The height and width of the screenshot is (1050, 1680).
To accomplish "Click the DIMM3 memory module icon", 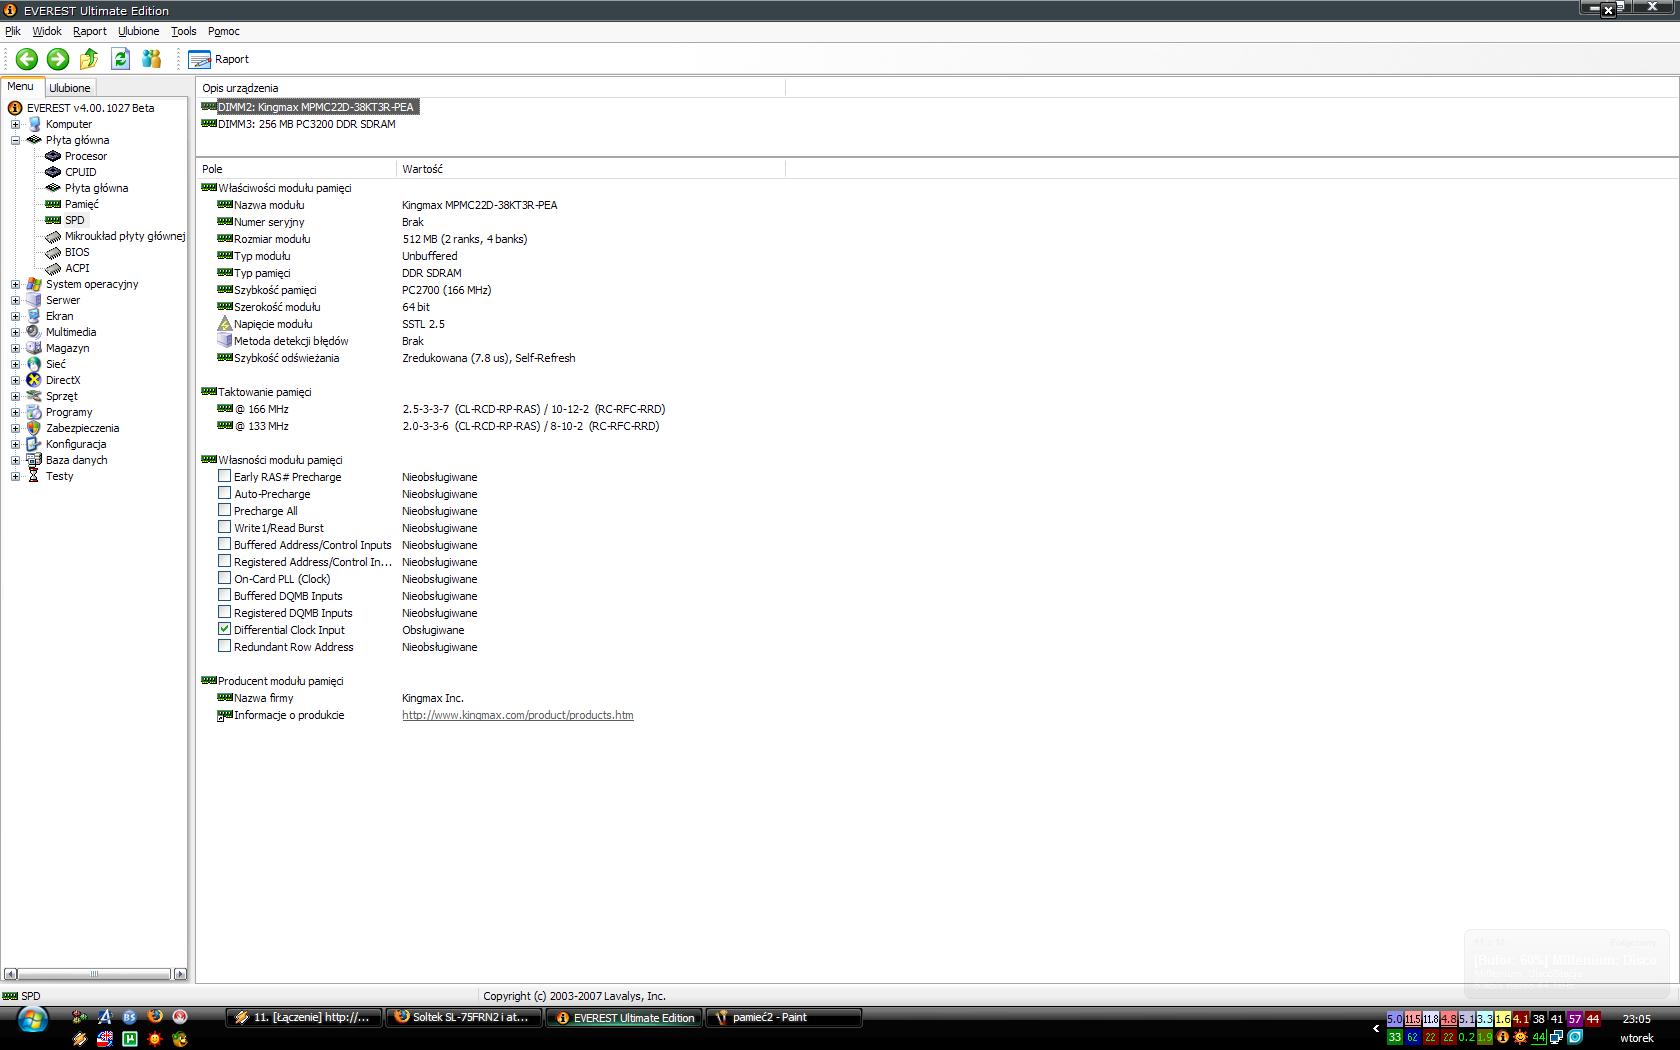I will click(209, 124).
